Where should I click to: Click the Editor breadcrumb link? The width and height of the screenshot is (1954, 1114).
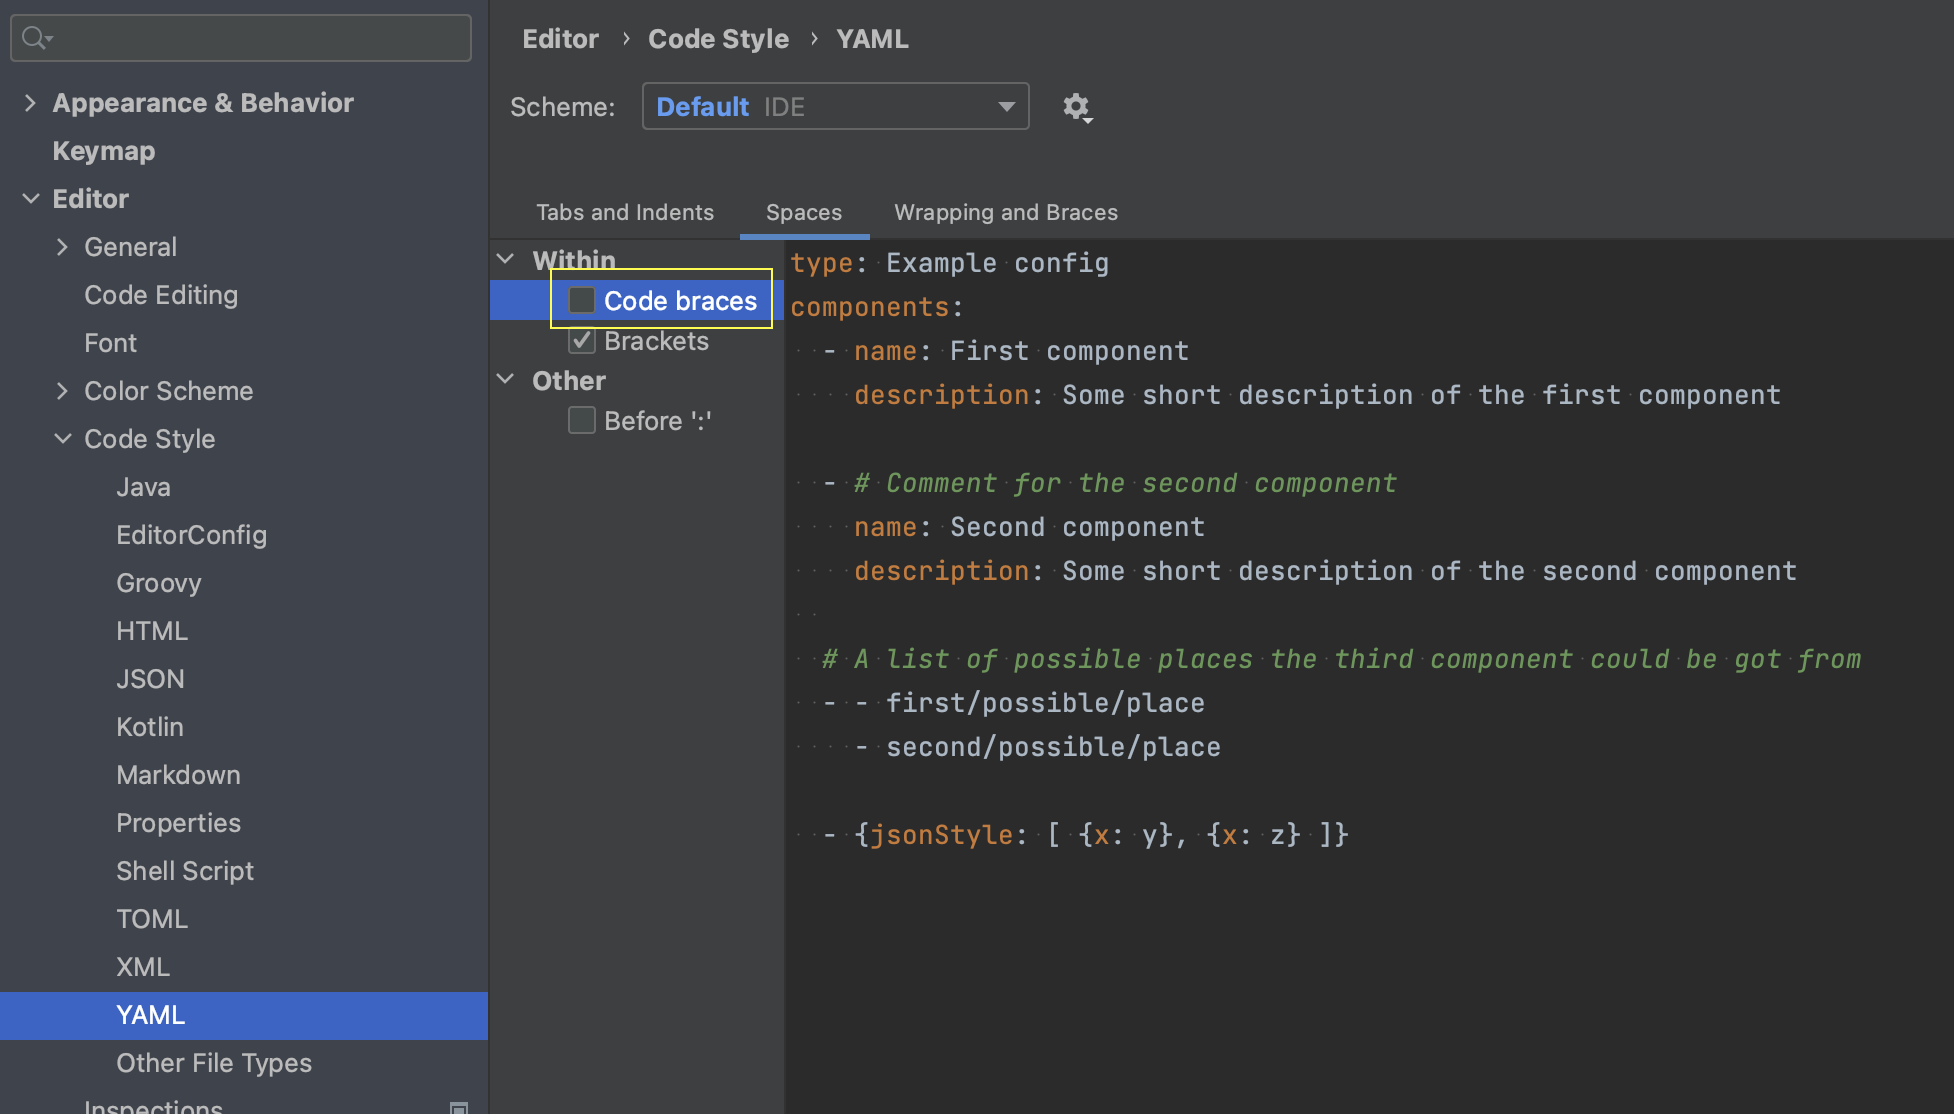[x=560, y=38]
